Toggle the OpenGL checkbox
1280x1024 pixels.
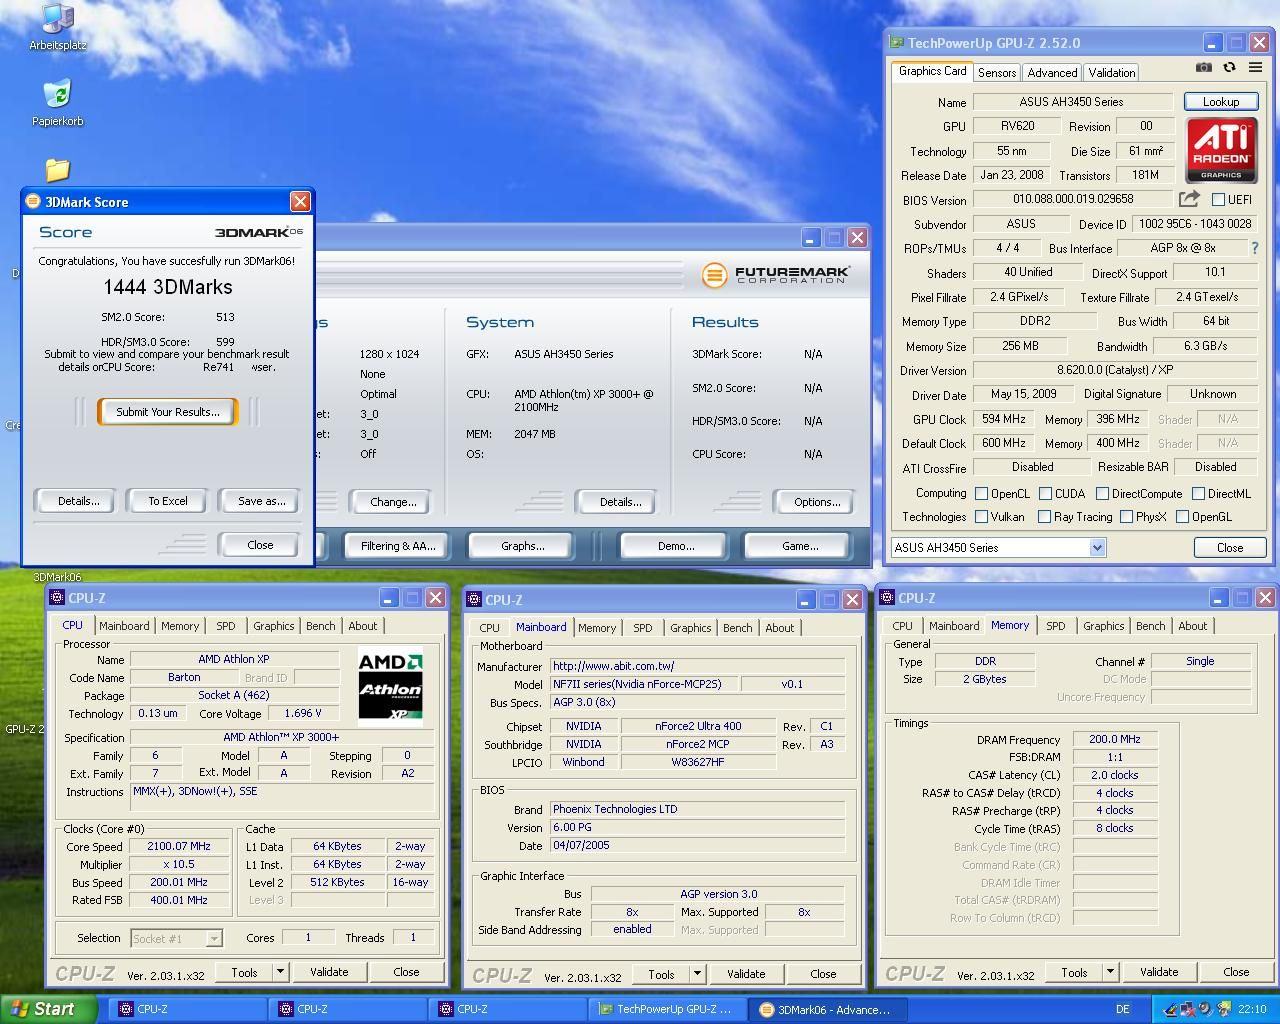click(1183, 517)
